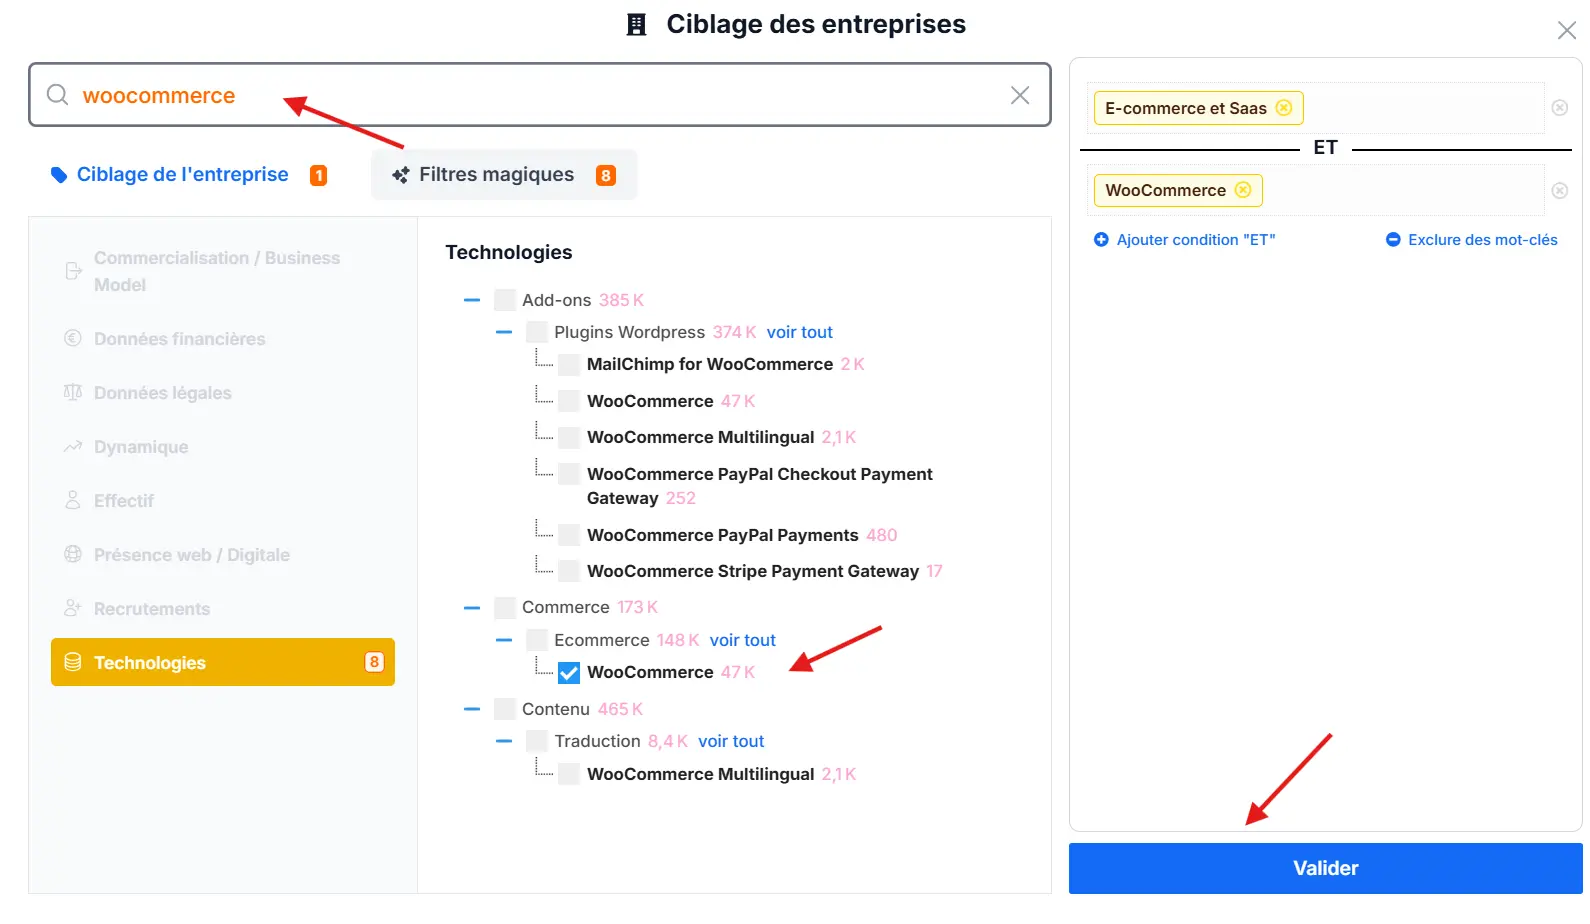This screenshot has width=1590, height=924.
Task: Collapse the Commerce tree node
Action: [x=472, y=607]
